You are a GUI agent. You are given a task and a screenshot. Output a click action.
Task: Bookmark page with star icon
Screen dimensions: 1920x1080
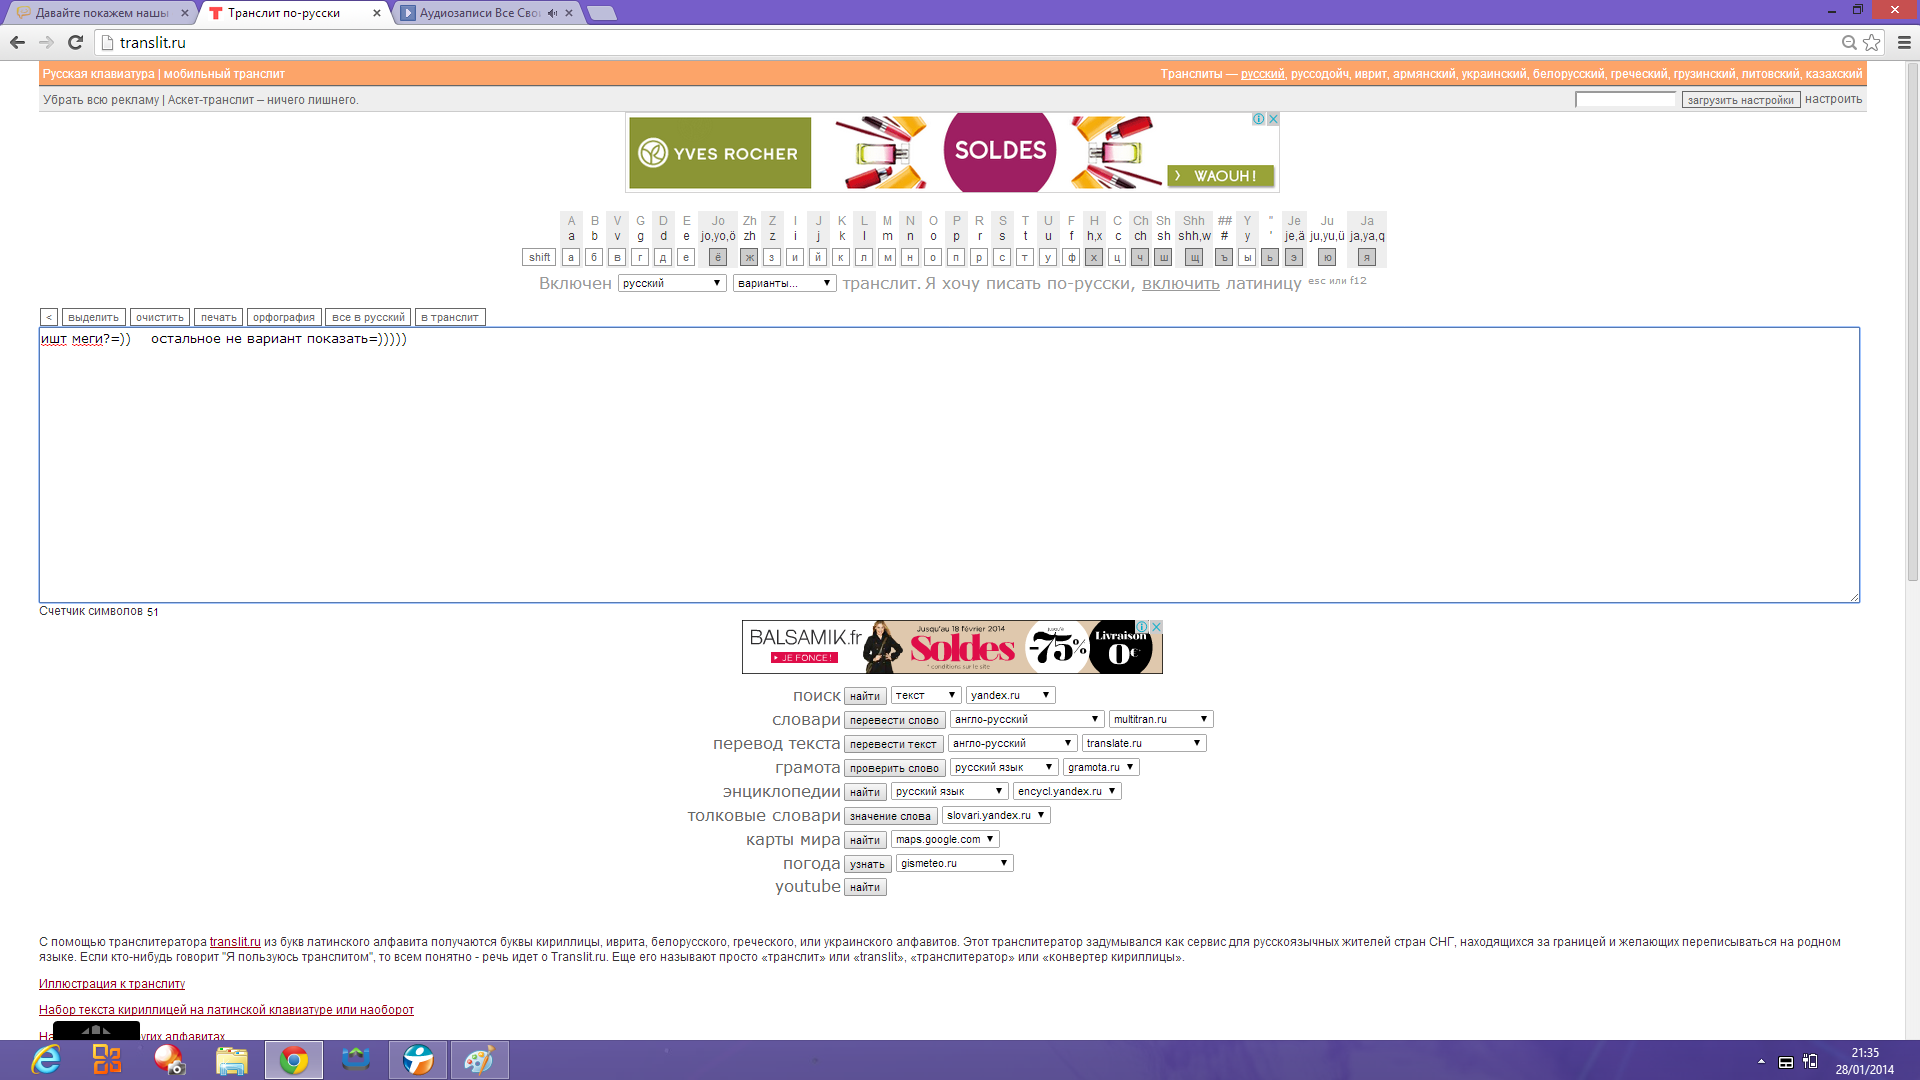[x=1872, y=42]
